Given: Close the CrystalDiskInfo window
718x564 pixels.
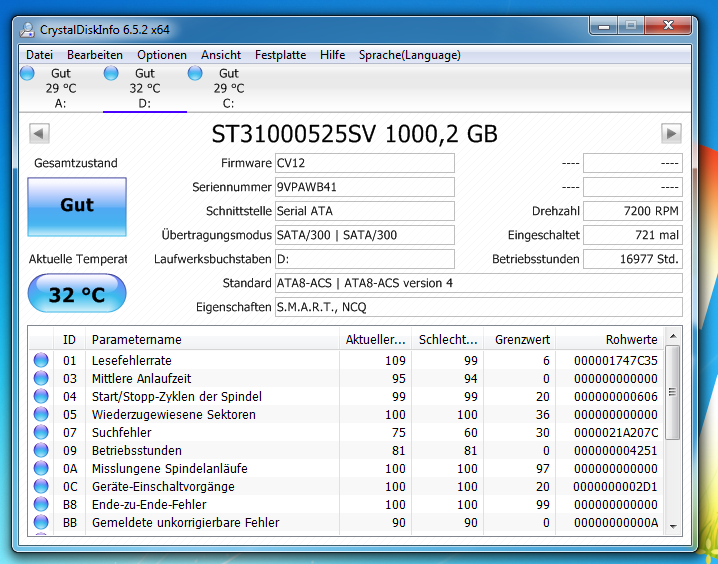Looking at the screenshot, I should click(x=668, y=26).
